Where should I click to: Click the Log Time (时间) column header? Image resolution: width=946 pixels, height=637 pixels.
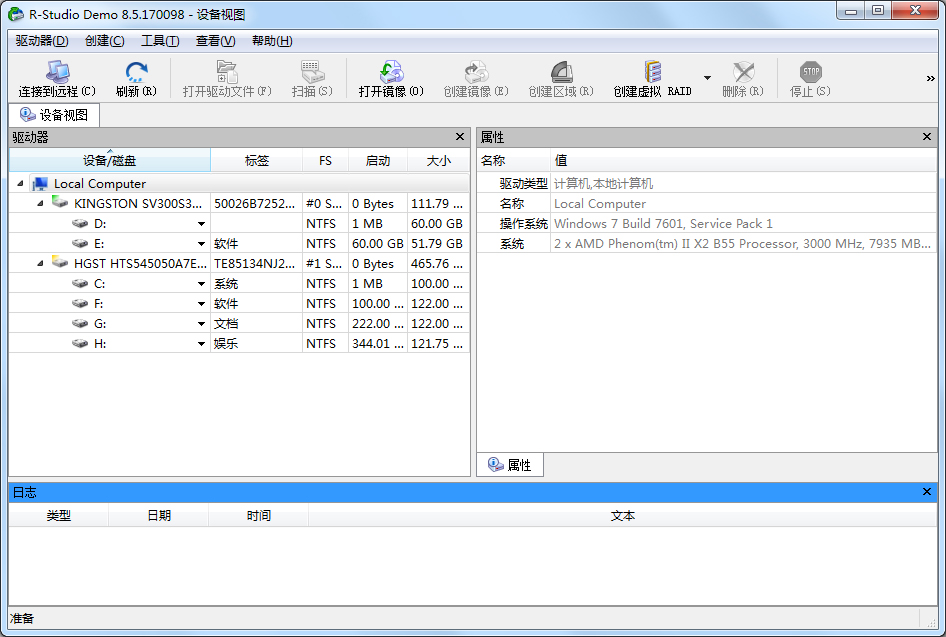click(258, 515)
